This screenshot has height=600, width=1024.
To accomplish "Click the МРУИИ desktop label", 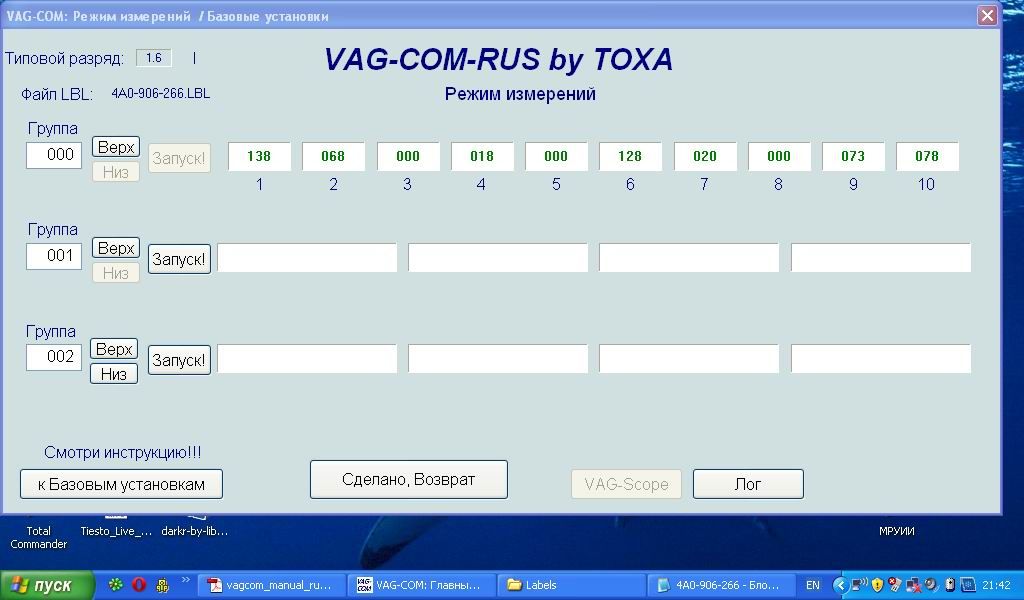I will pyautogui.click(x=897, y=531).
